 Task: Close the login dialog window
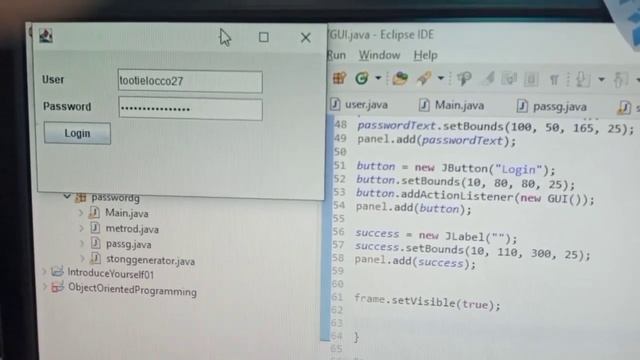point(306,38)
